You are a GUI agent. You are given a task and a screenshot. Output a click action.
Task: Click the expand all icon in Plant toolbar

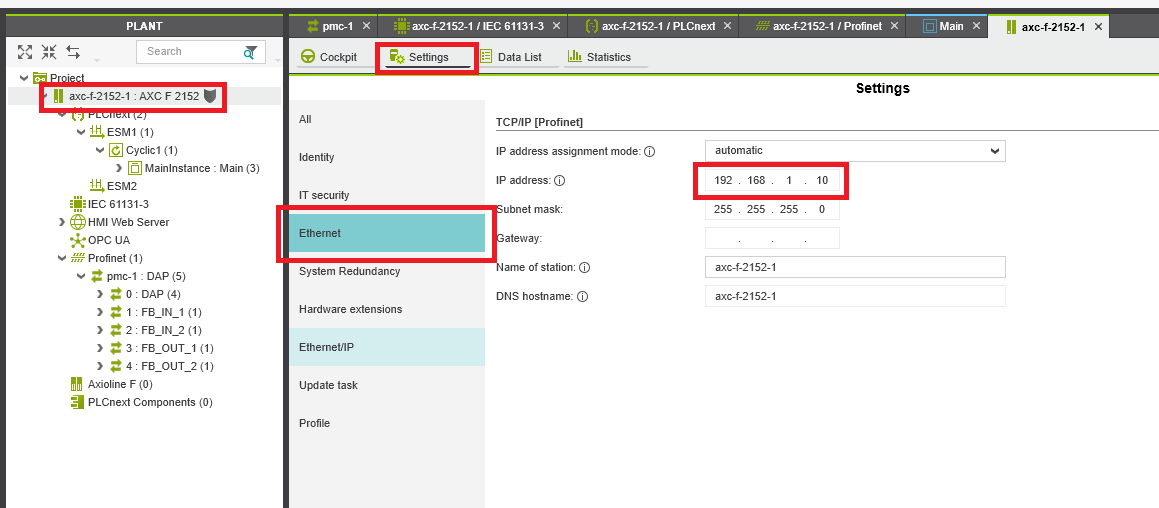[x=25, y=52]
